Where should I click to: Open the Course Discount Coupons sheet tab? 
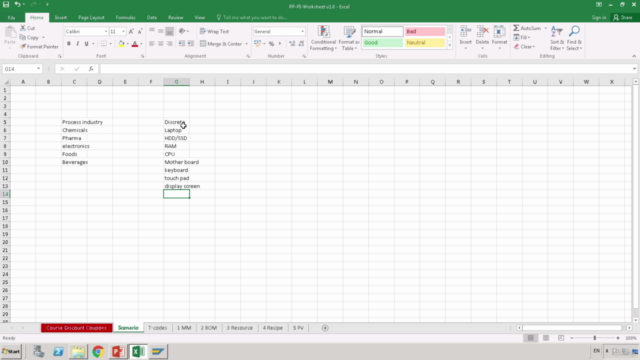click(76, 328)
